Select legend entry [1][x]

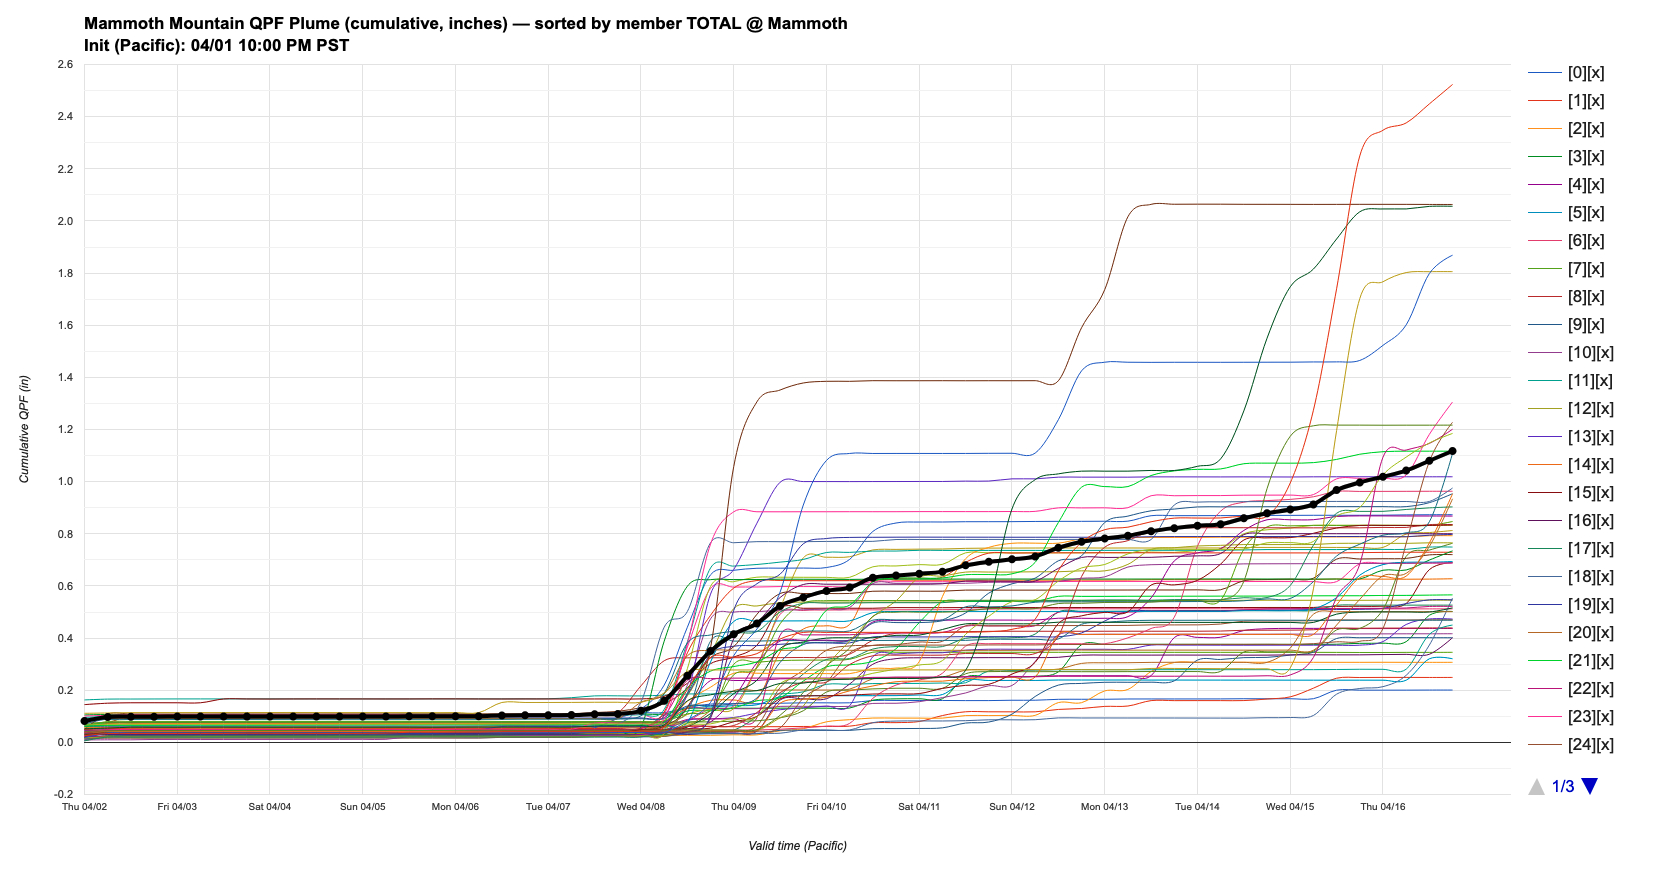tap(1566, 101)
